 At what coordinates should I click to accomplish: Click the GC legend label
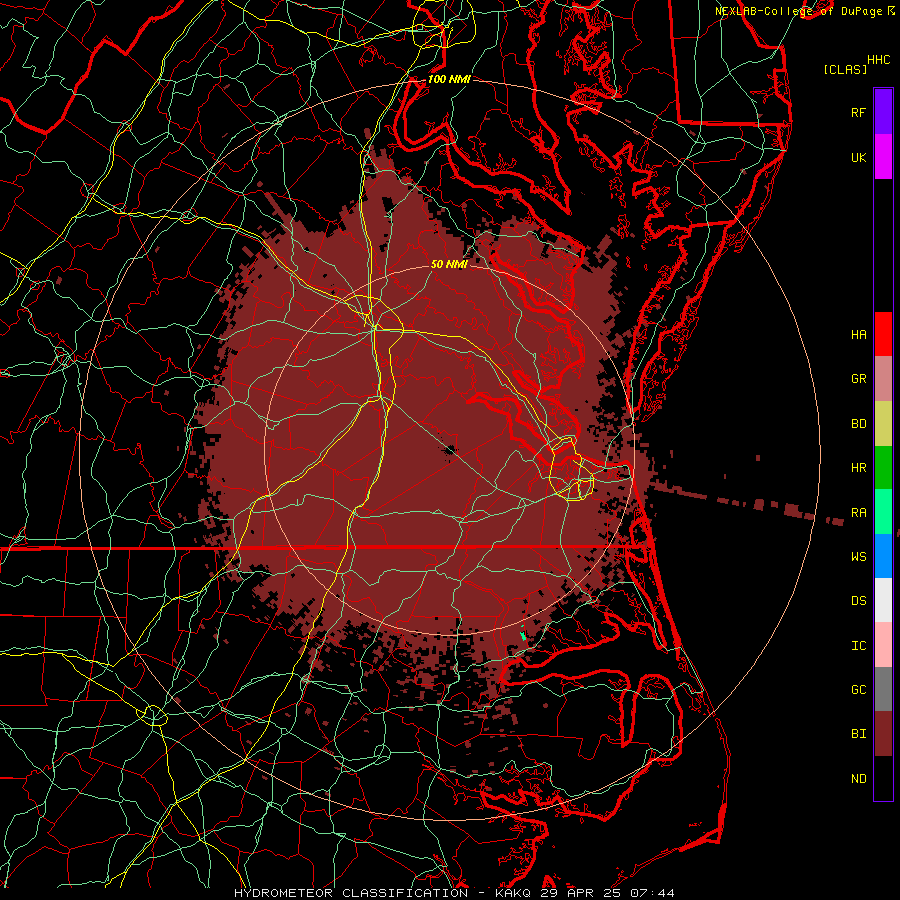click(x=858, y=690)
